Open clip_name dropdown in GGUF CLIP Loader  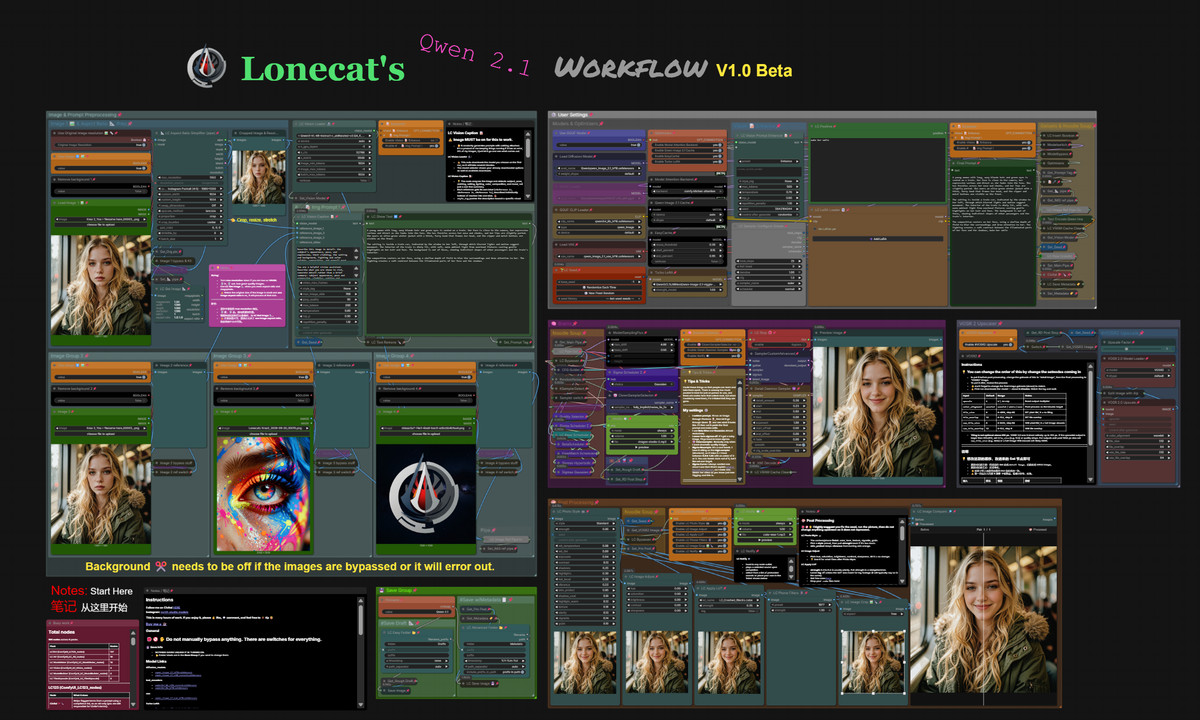click(x=598, y=222)
